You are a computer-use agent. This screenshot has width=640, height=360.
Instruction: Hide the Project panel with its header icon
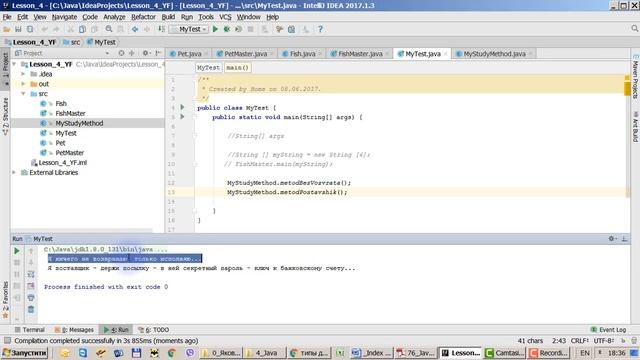158,53
